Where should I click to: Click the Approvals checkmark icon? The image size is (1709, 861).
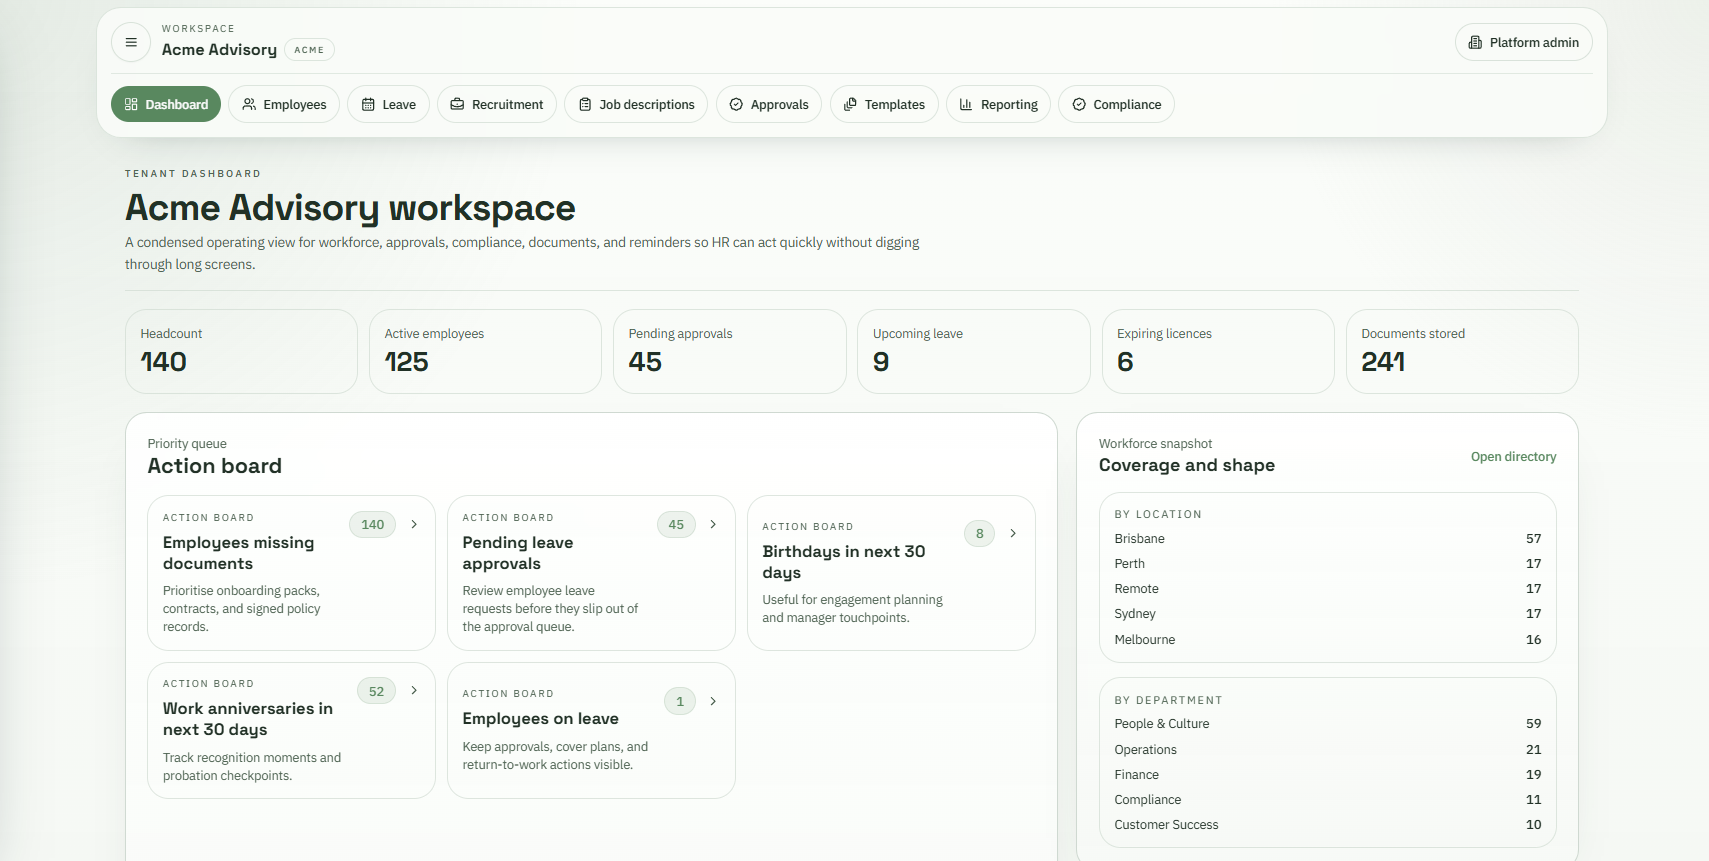pyautogui.click(x=736, y=104)
